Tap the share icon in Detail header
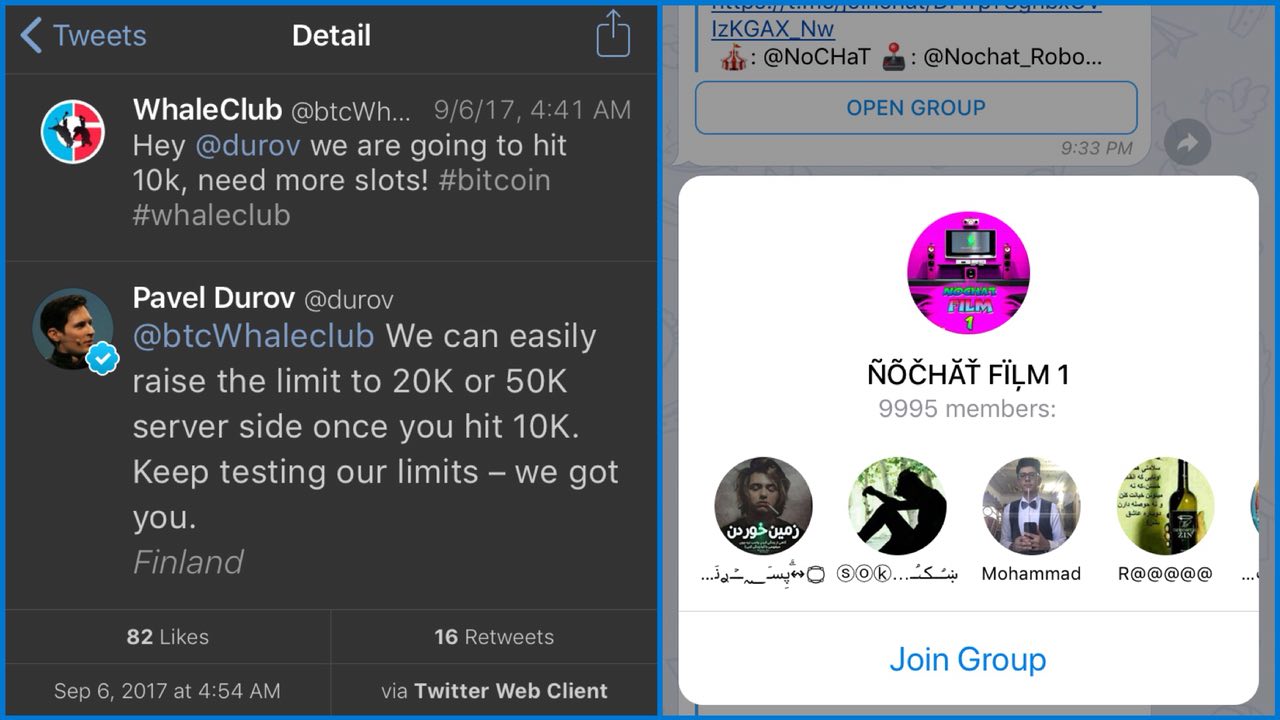The width and height of the screenshot is (1280, 720). [x=613, y=33]
